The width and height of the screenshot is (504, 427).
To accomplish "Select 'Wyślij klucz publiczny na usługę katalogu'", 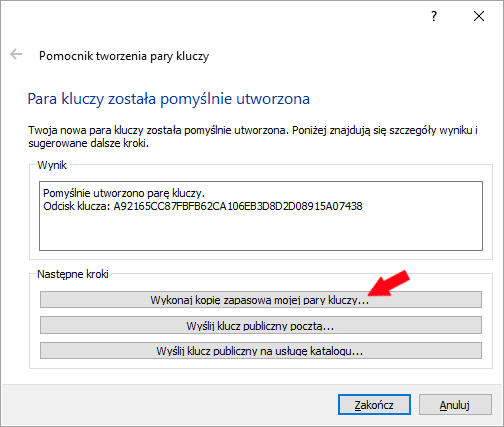I will click(x=261, y=351).
